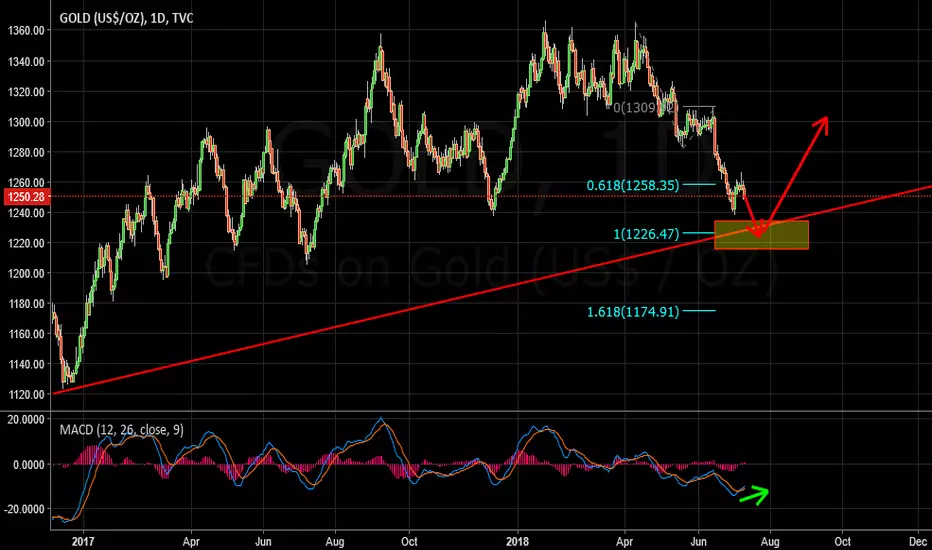
Task: Click the 1200.00 price axis label
Action: click(26, 274)
